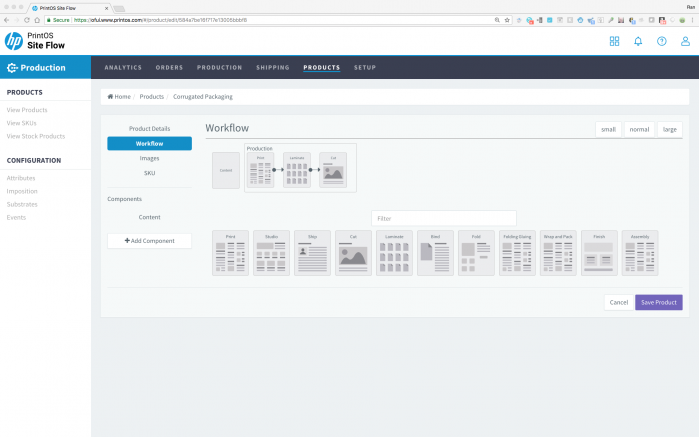The width and height of the screenshot is (699, 437).
Task: Open View Stock Products in sidebar
Action: (36, 136)
